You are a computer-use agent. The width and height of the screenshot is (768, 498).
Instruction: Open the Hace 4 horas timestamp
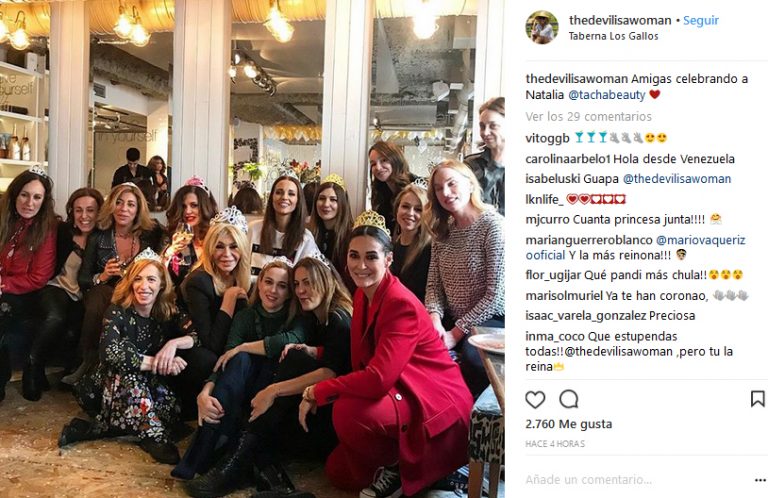click(x=555, y=444)
